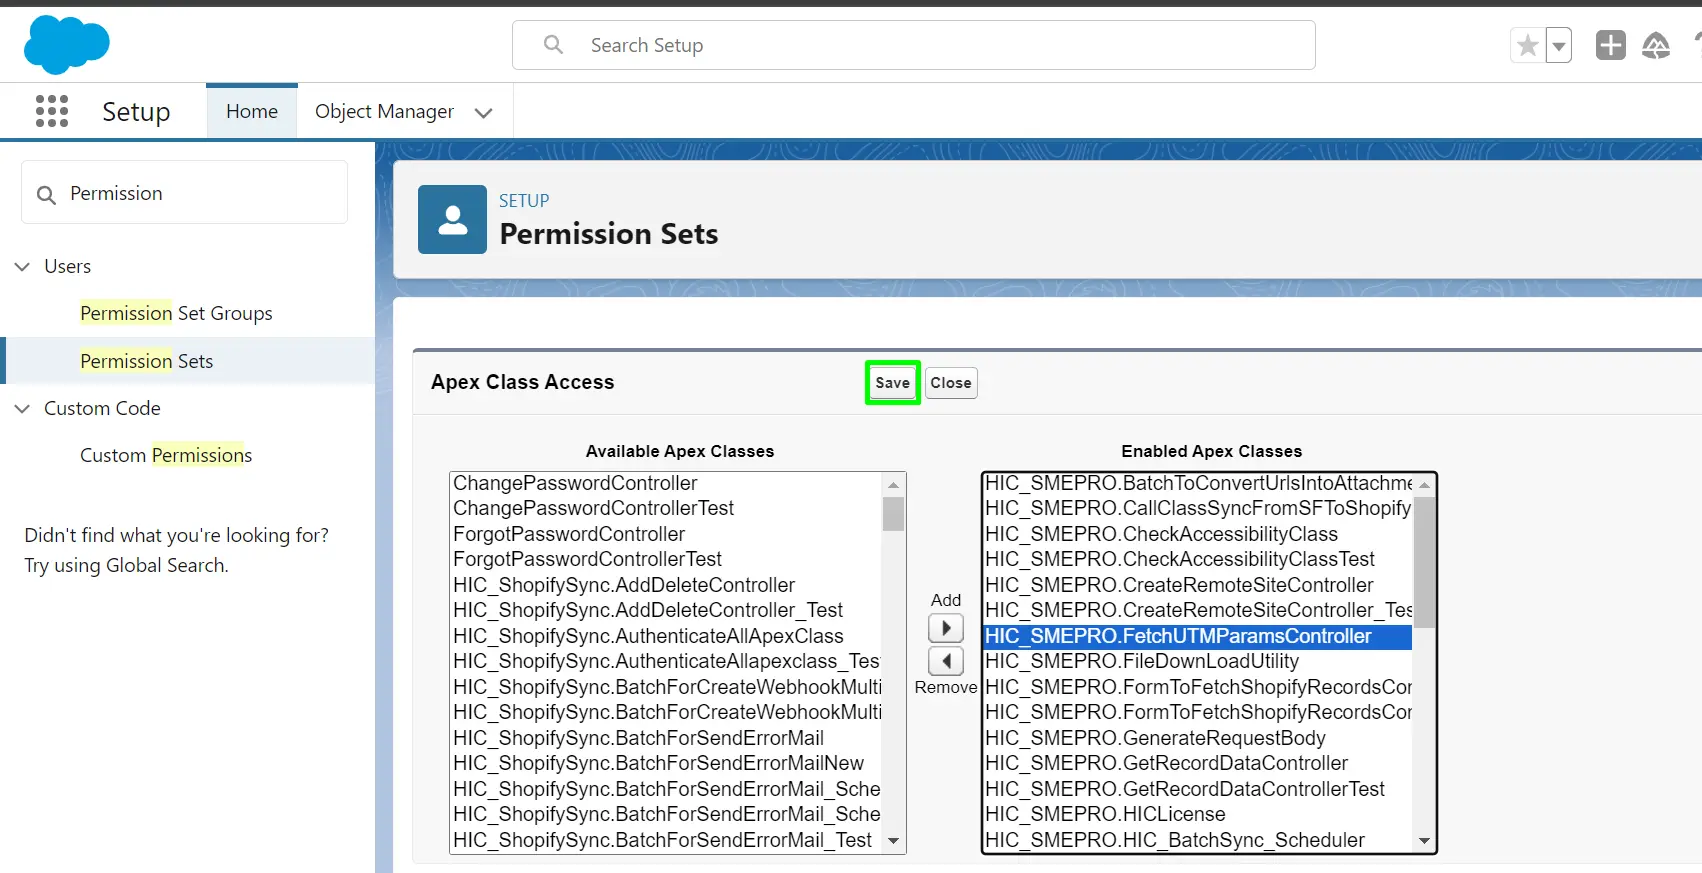Click the Quick Find box containing Permission

pos(185,193)
